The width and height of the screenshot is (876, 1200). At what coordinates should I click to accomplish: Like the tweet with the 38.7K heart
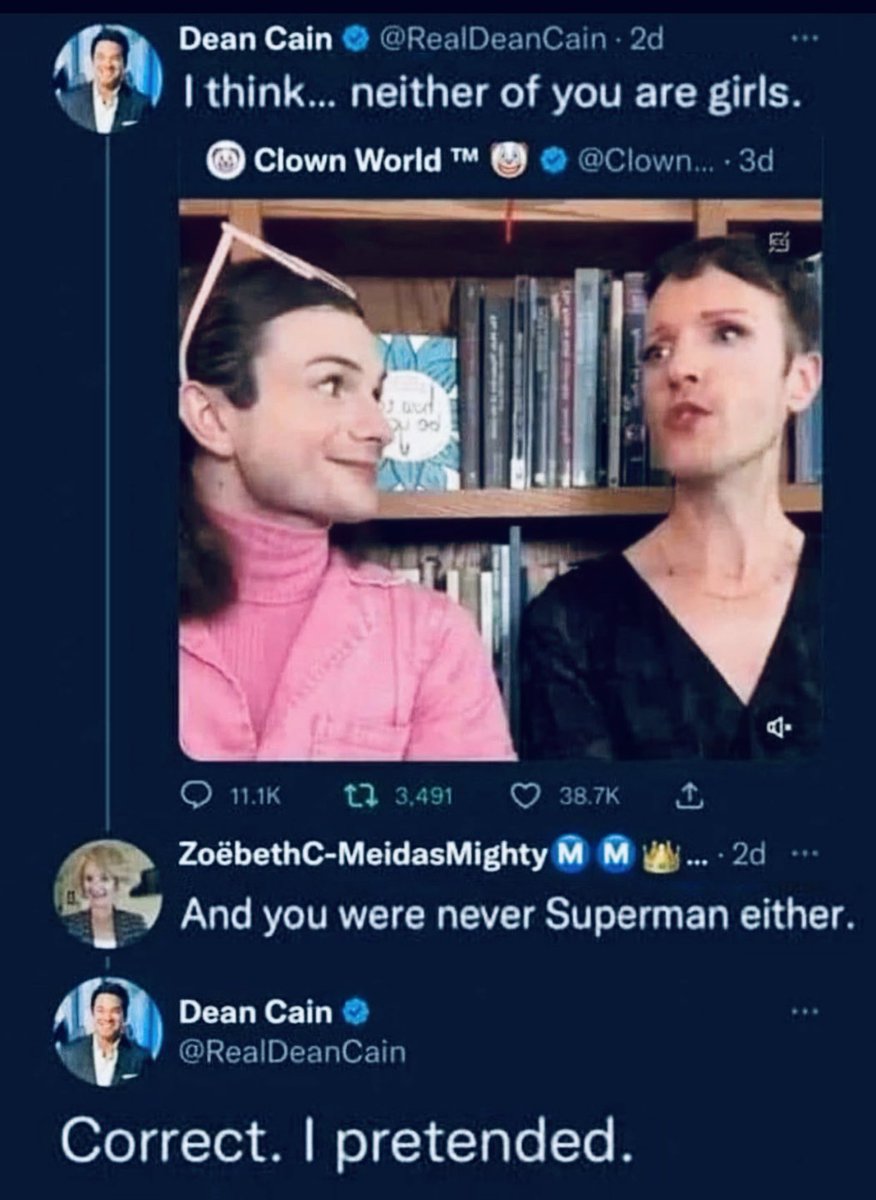[x=526, y=795]
